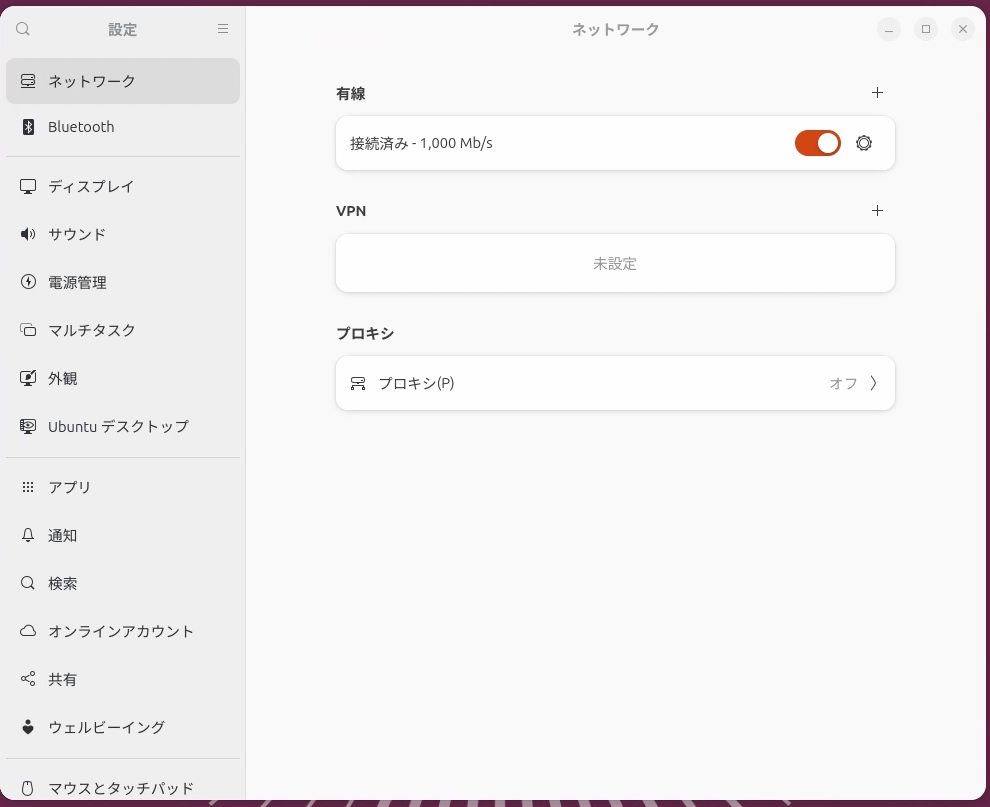Click the 検索 magnifier icon in the sidebar list
Screen dimensions: 990x807
(28, 583)
